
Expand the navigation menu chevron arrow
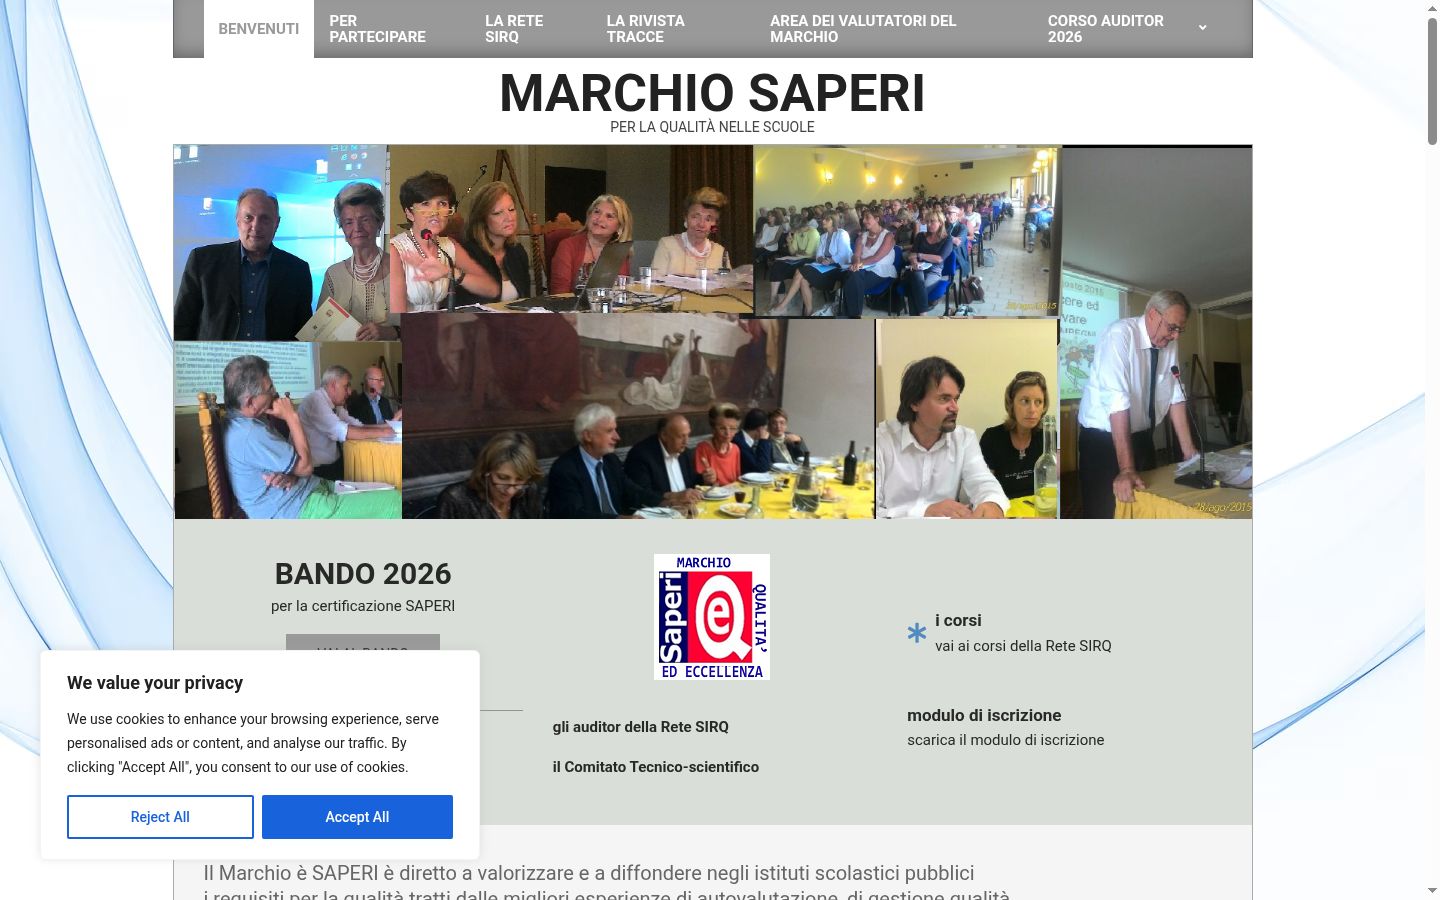pos(1202,28)
